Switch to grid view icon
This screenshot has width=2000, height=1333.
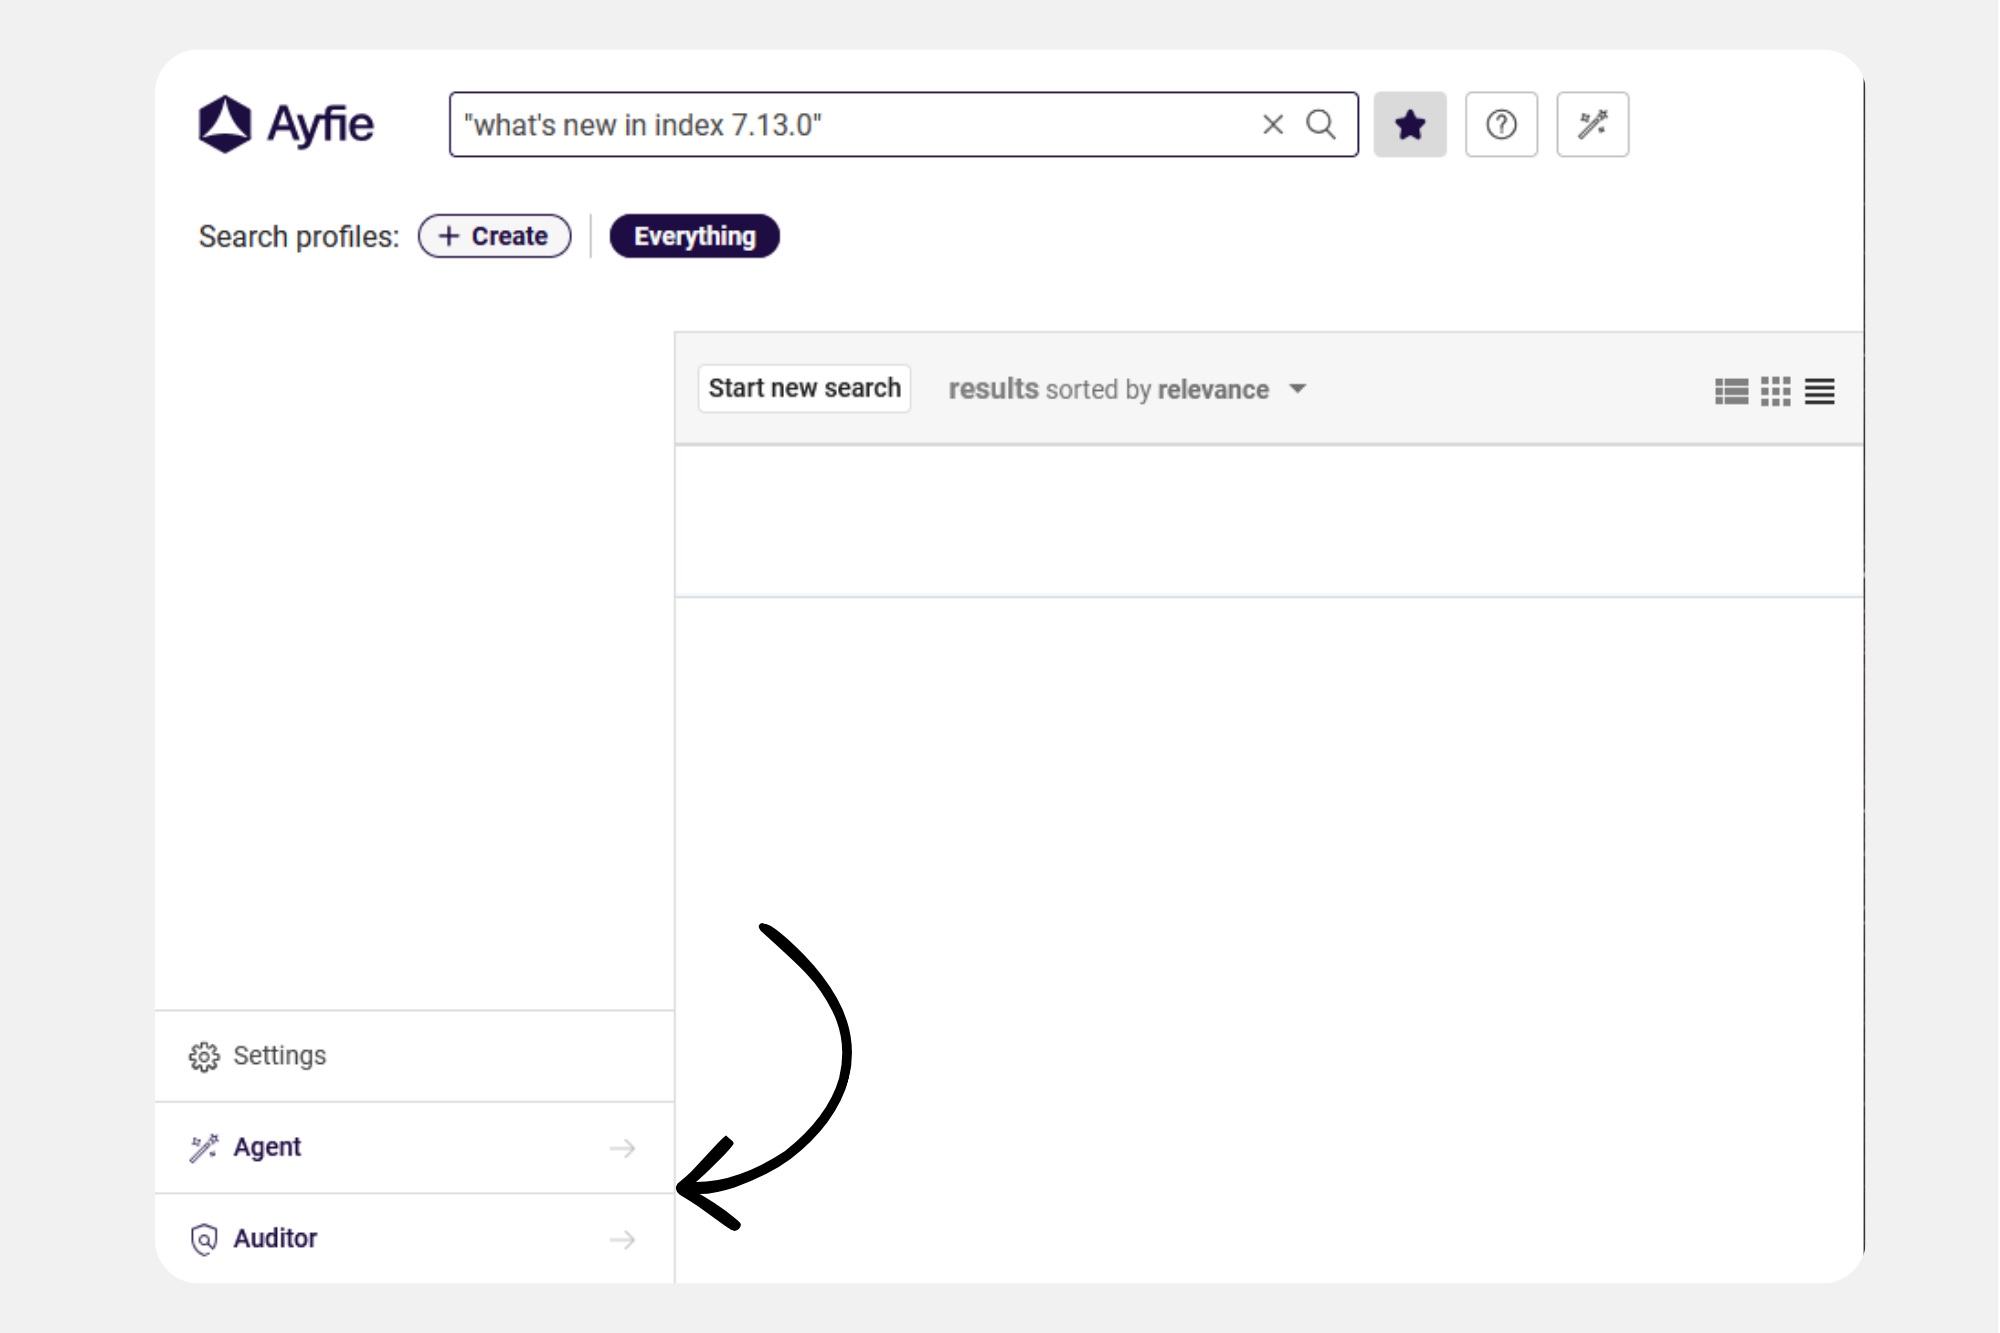1775,391
